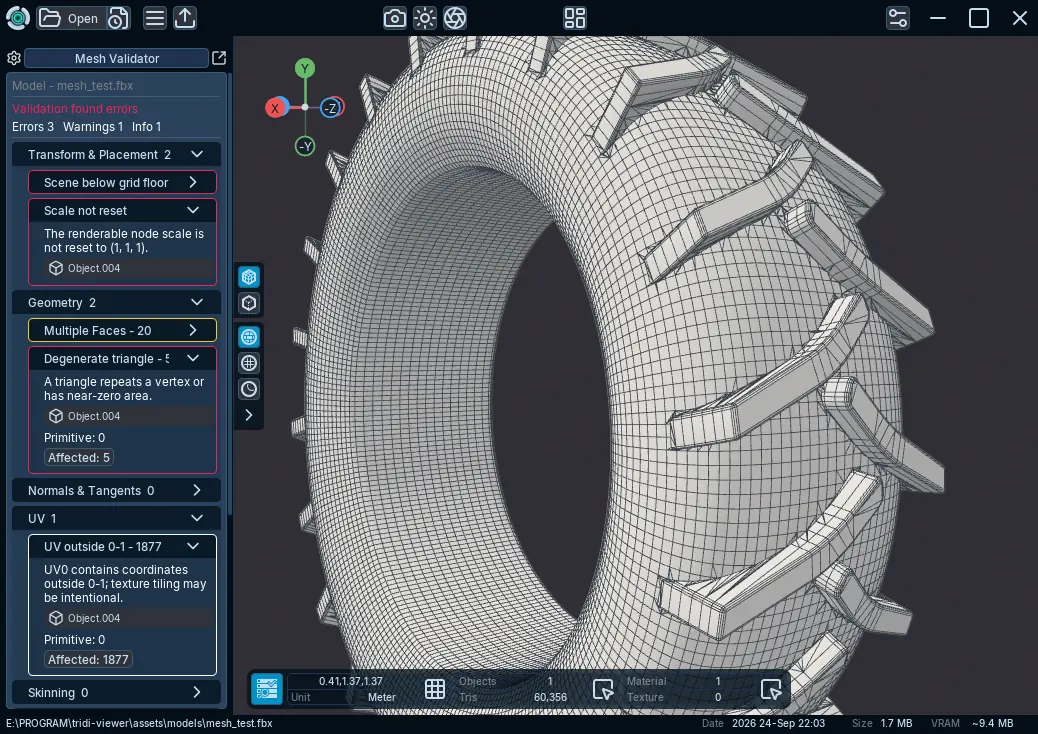Click the validator panel scrollbar
This screenshot has width=1038, height=734.
pyautogui.click(x=230, y=295)
